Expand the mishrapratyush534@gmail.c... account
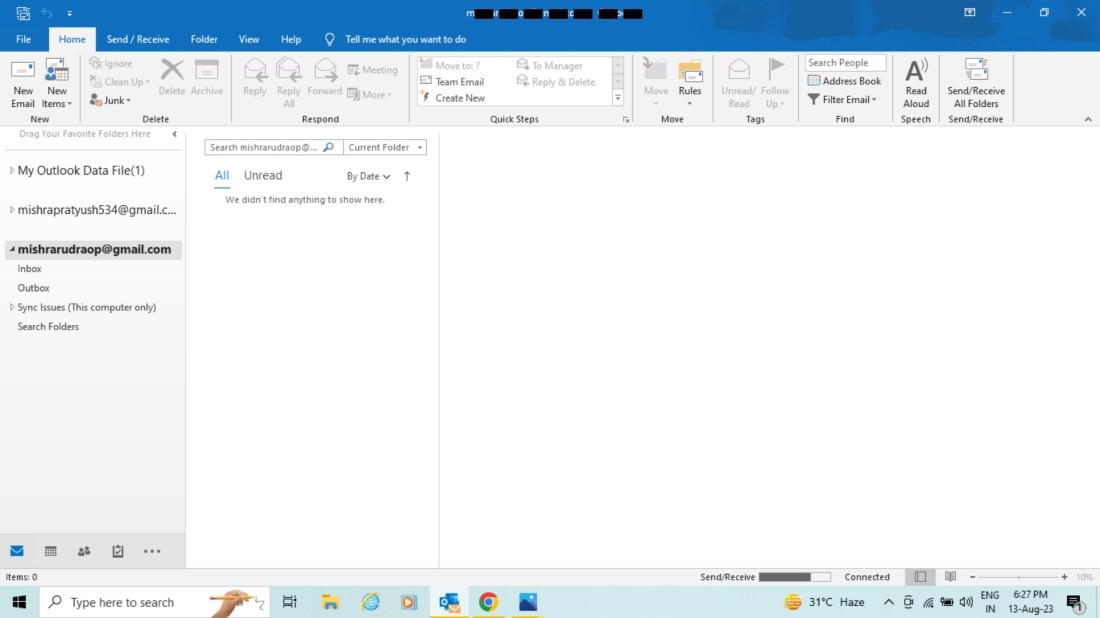Screen dimensions: 1100x618 [x=11, y=210]
